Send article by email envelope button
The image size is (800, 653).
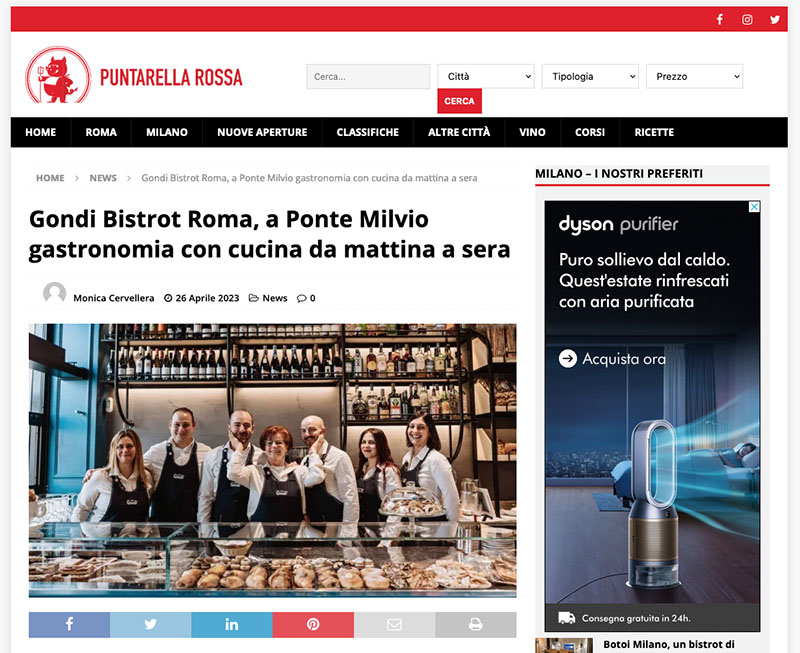(394, 624)
